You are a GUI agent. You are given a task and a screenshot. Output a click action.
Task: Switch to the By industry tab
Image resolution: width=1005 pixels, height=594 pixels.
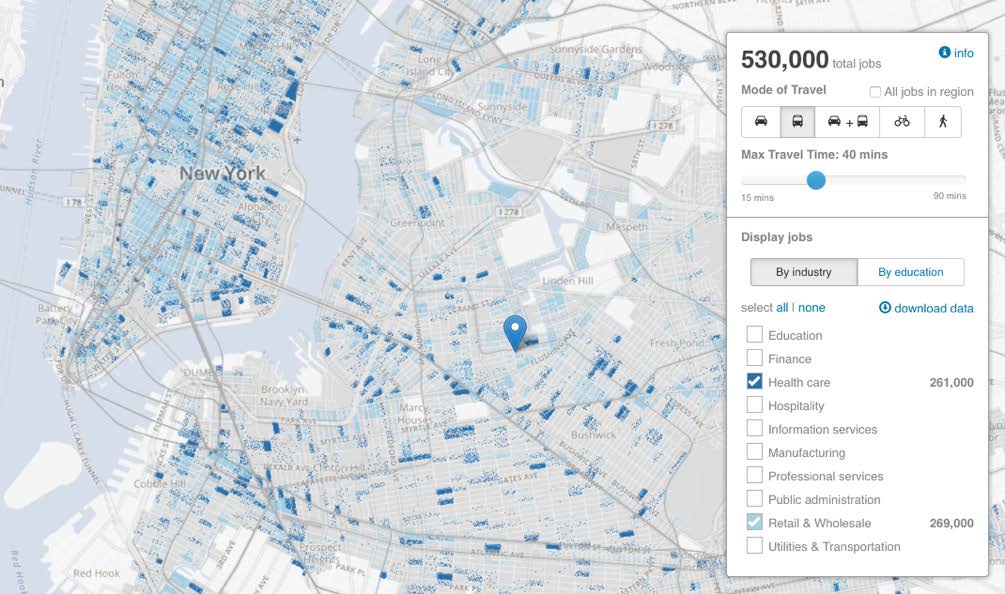click(804, 272)
